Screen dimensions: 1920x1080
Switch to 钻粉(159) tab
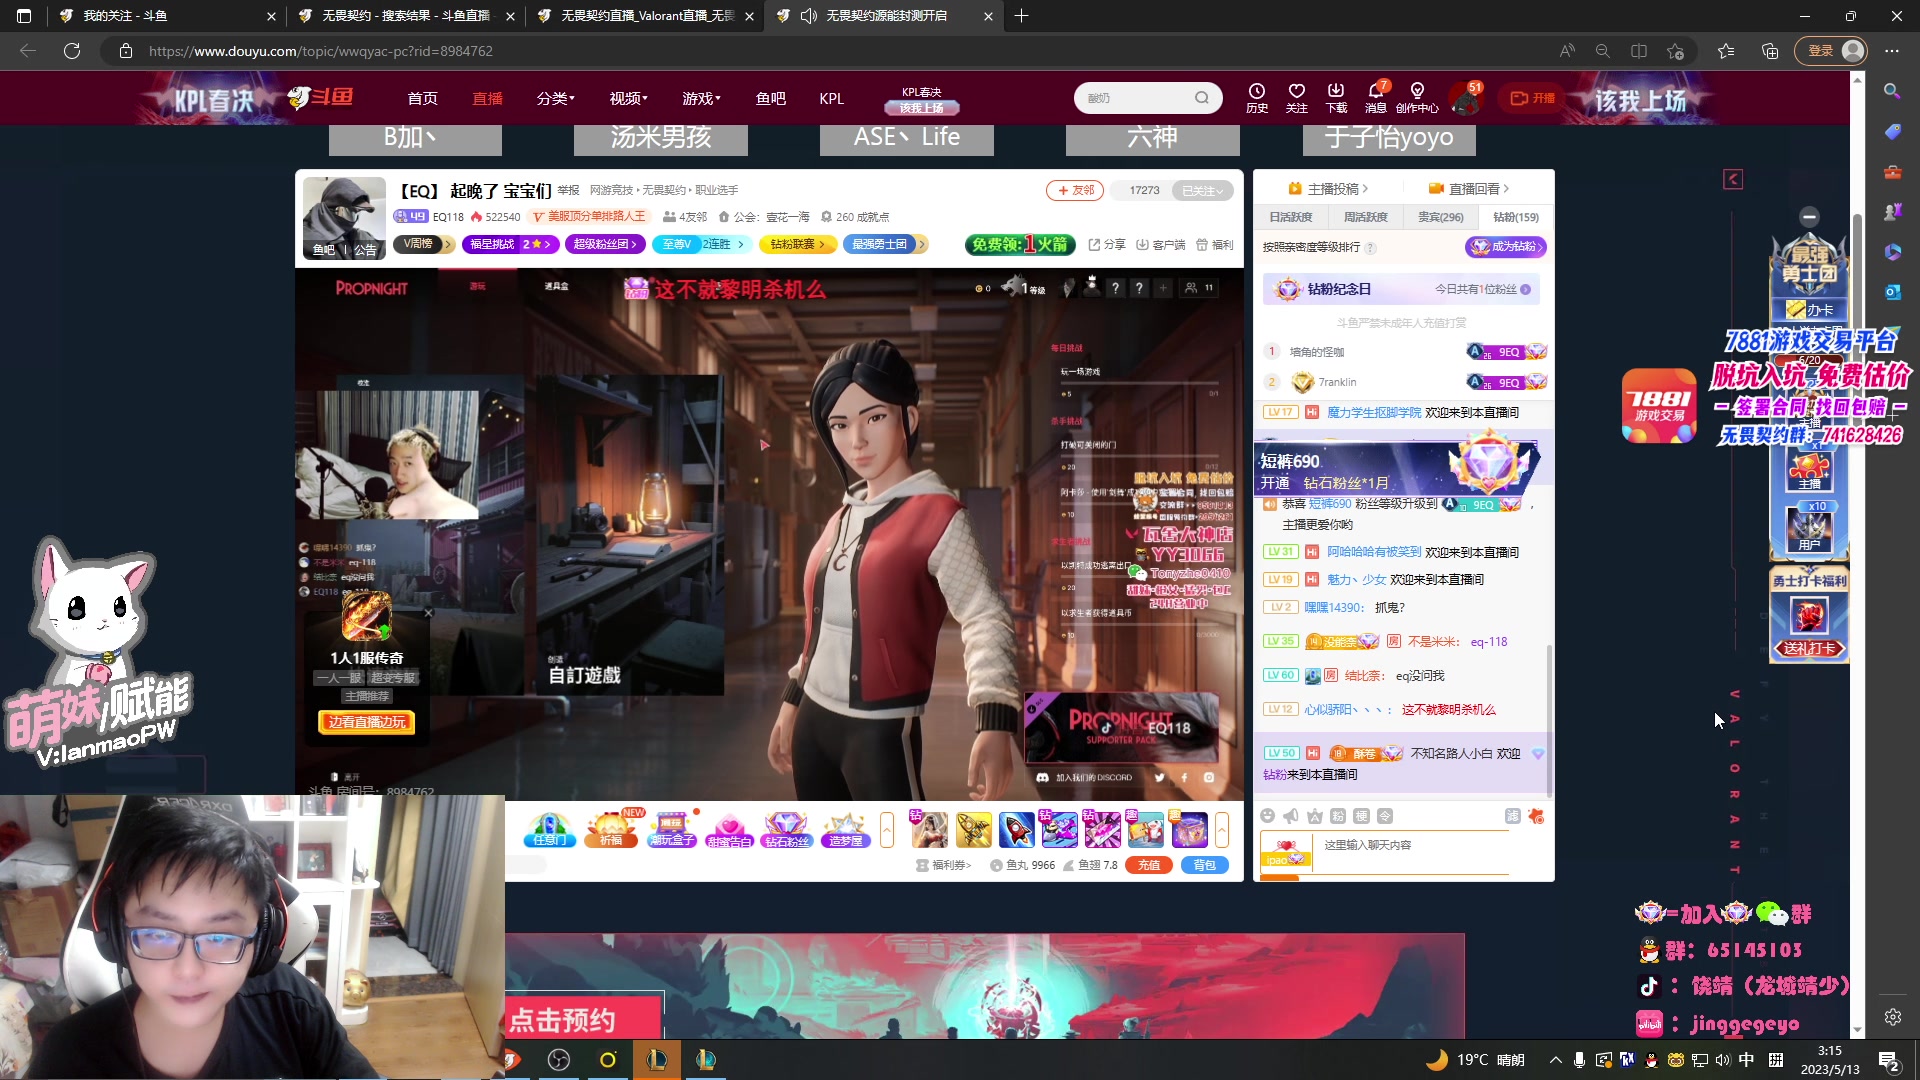click(x=1515, y=217)
